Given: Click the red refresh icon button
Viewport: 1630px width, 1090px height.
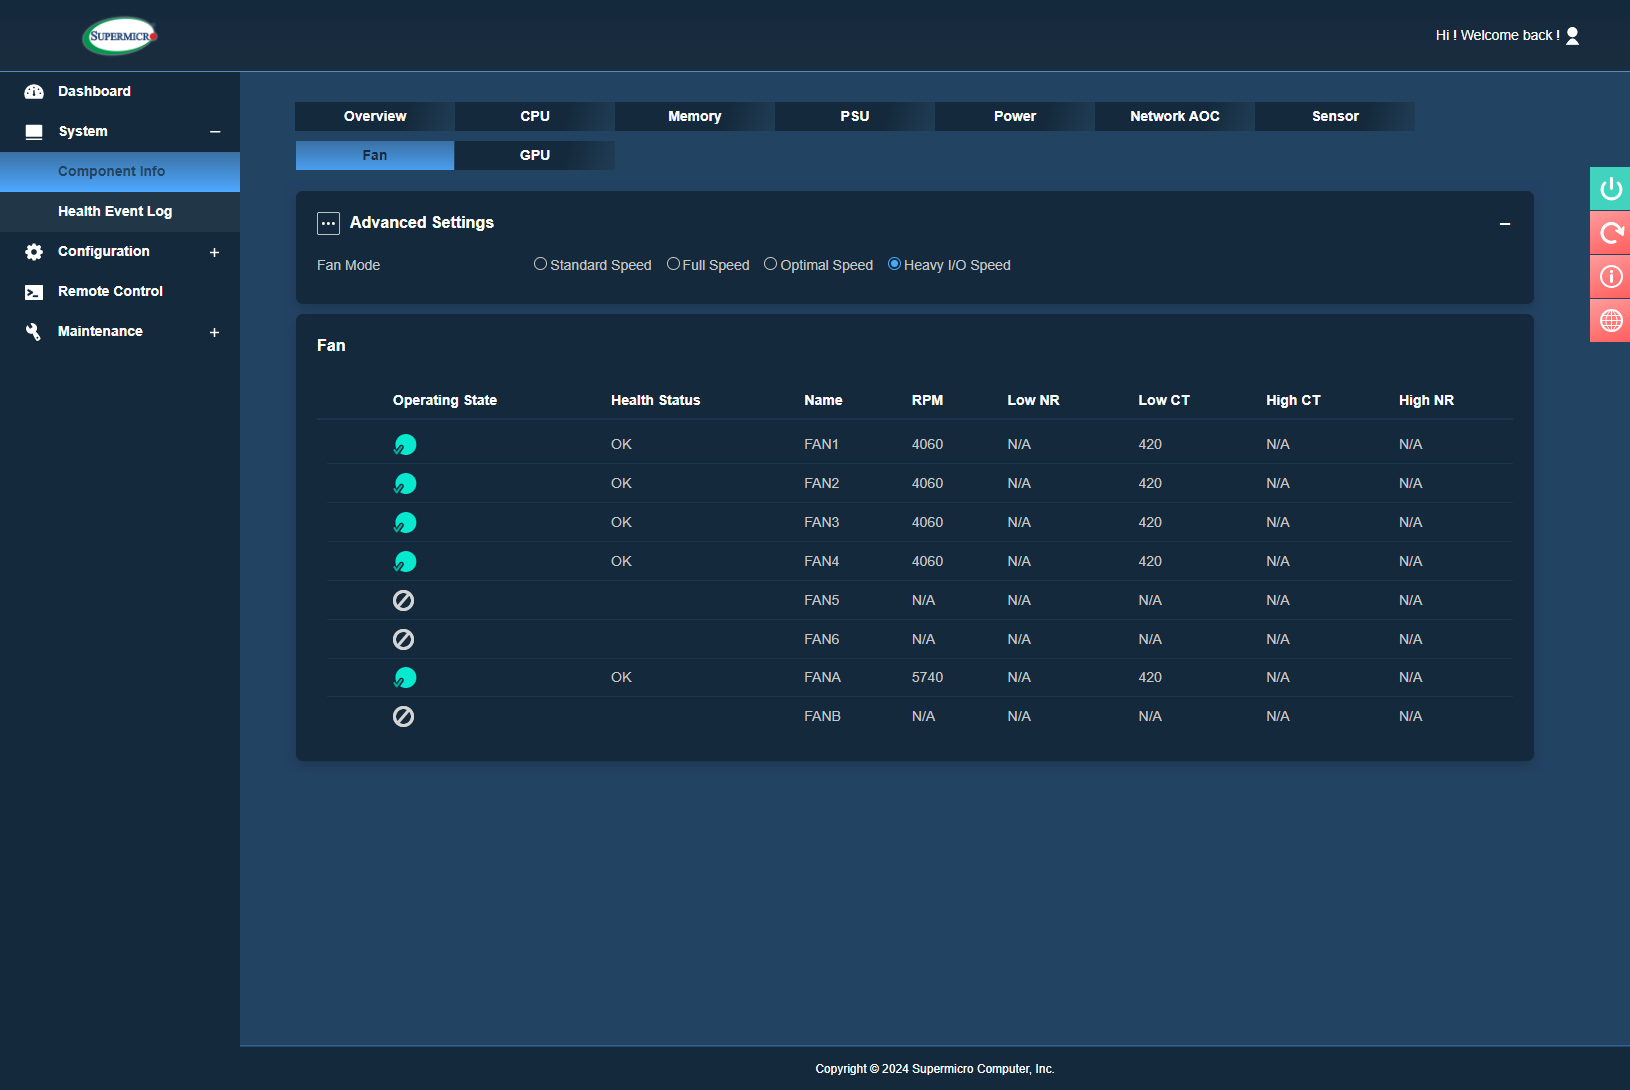Looking at the screenshot, I should pos(1610,233).
